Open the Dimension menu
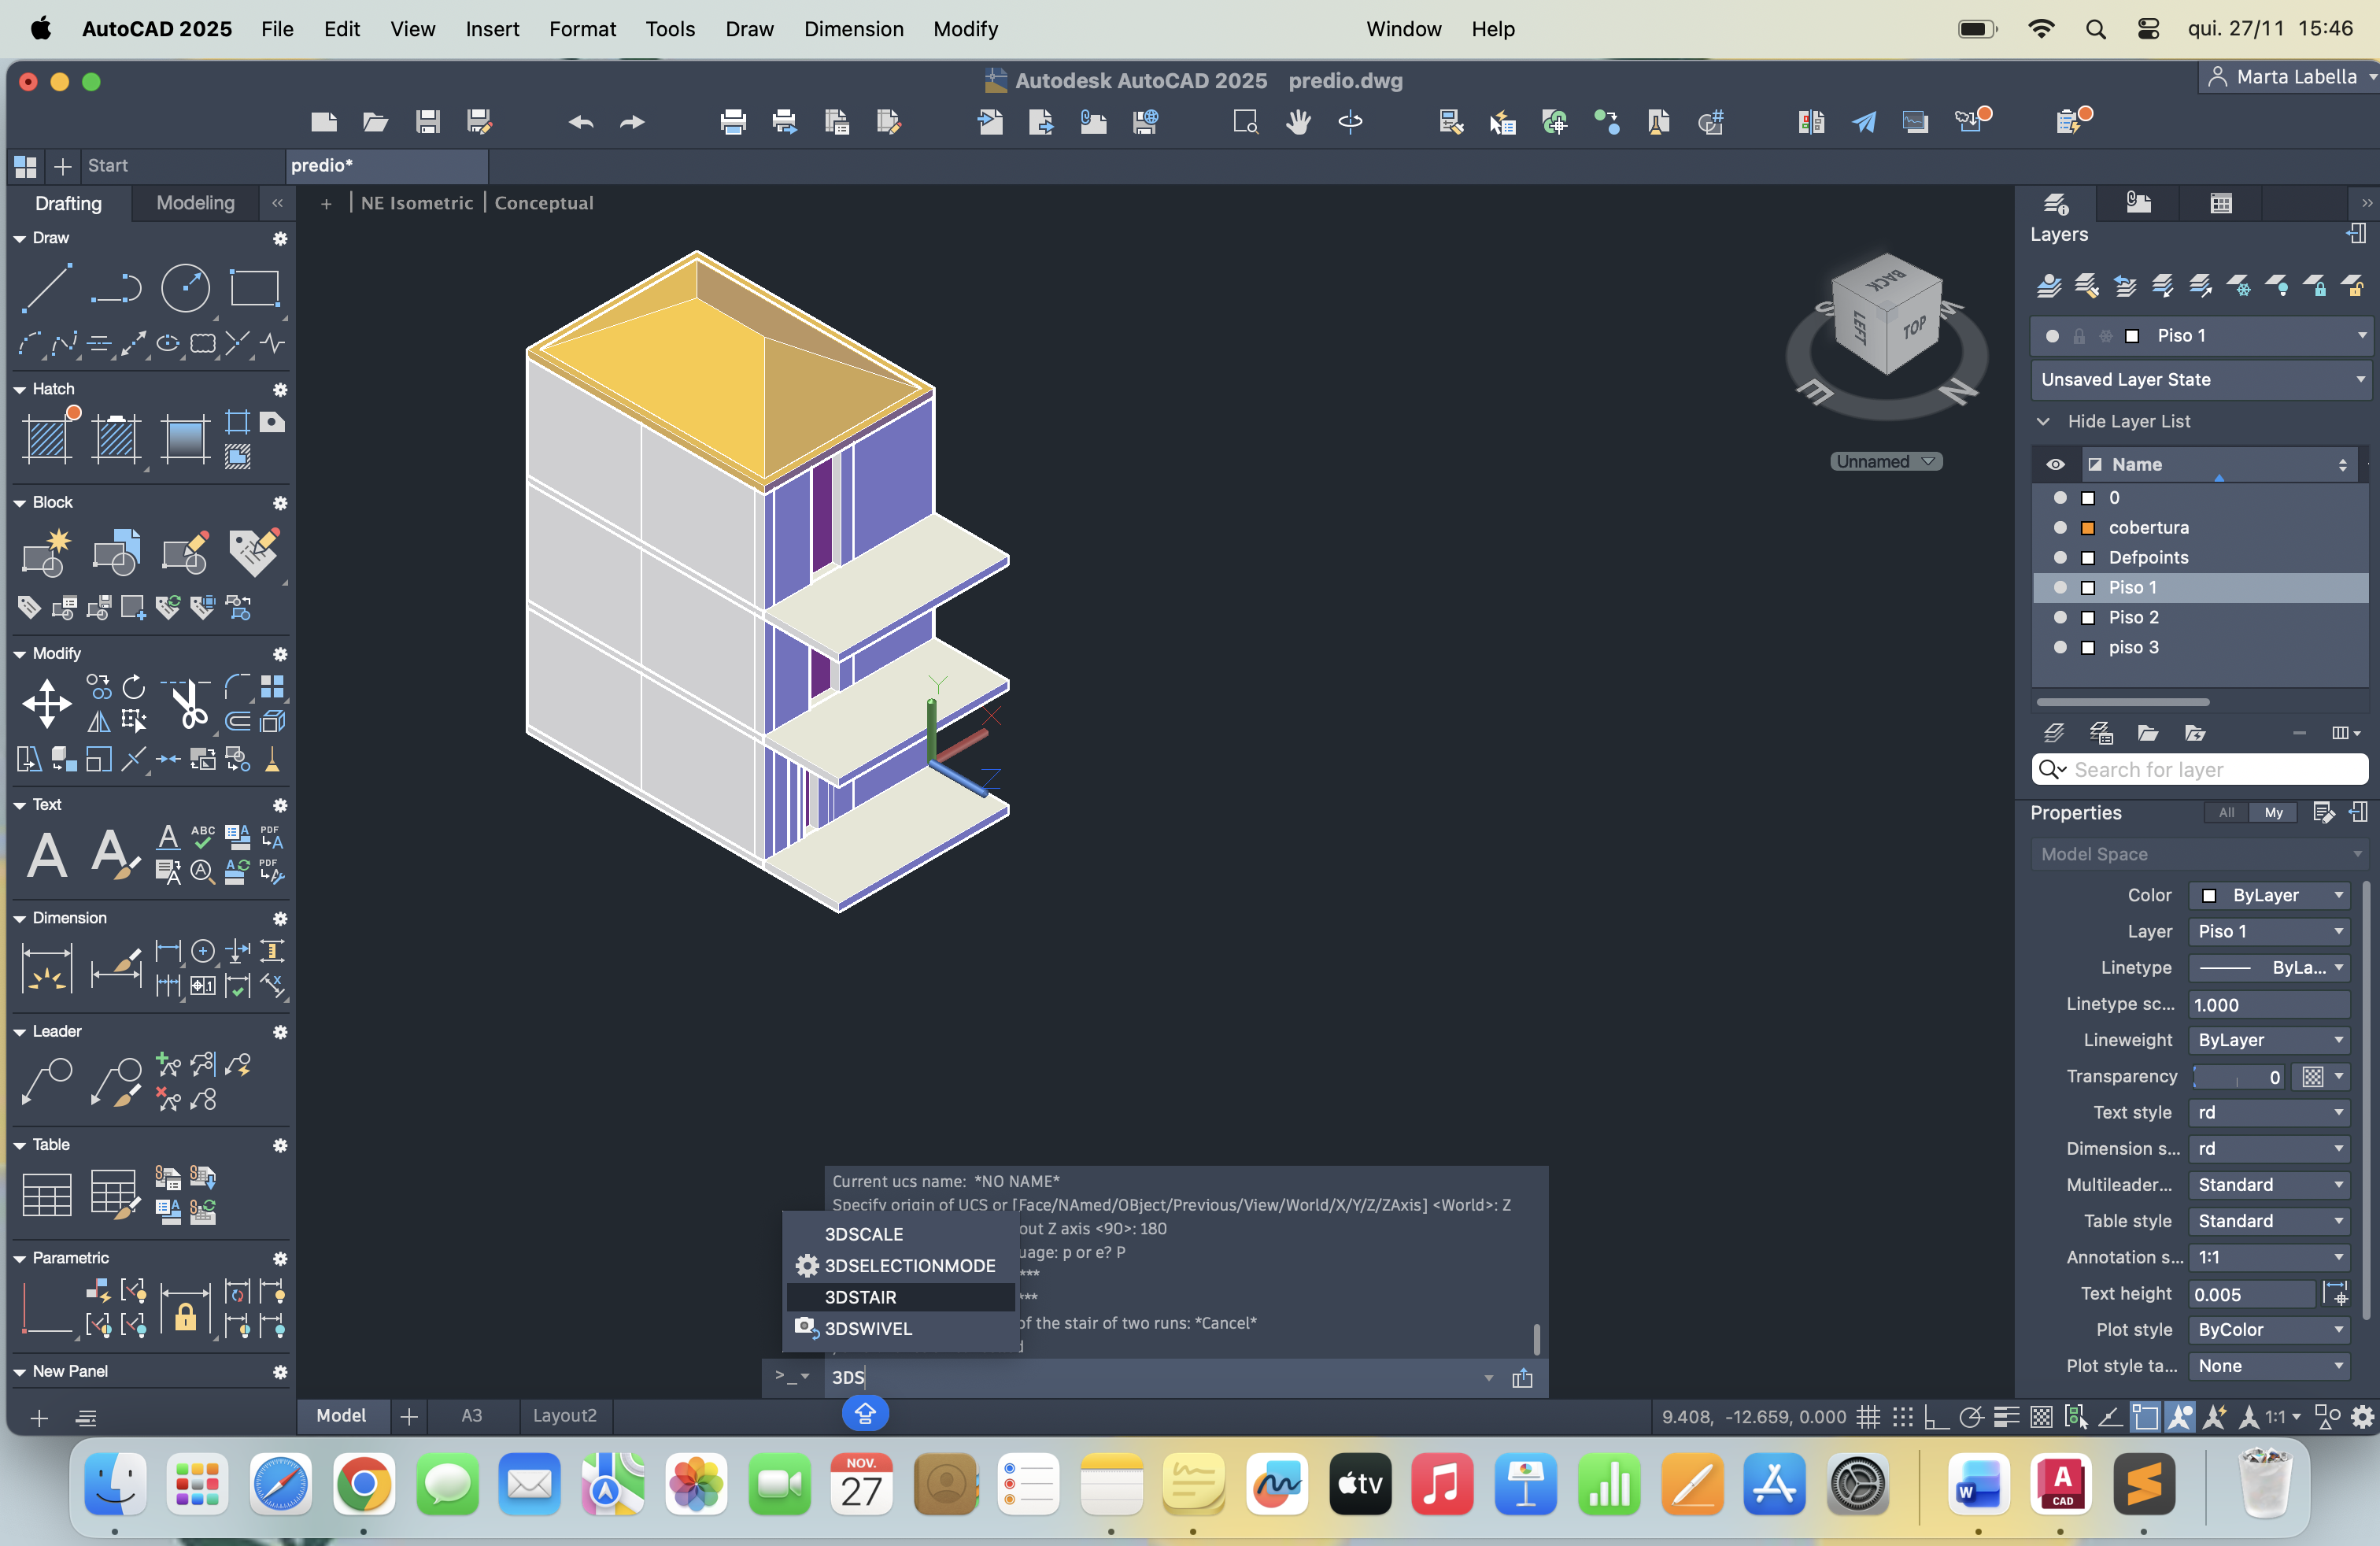The image size is (2380, 1546). pyautogui.click(x=853, y=29)
